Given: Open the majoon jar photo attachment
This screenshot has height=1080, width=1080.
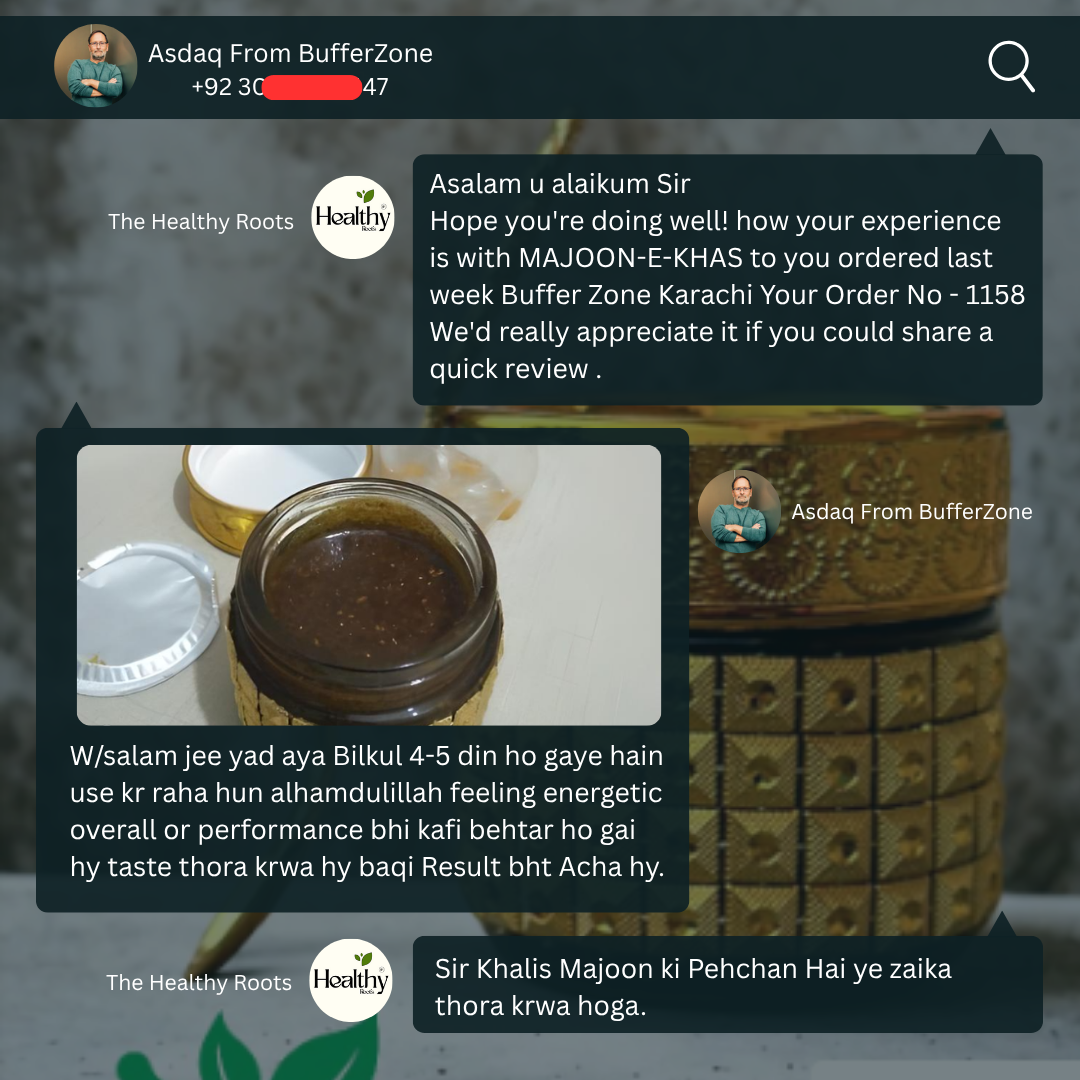Looking at the screenshot, I should (368, 585).
